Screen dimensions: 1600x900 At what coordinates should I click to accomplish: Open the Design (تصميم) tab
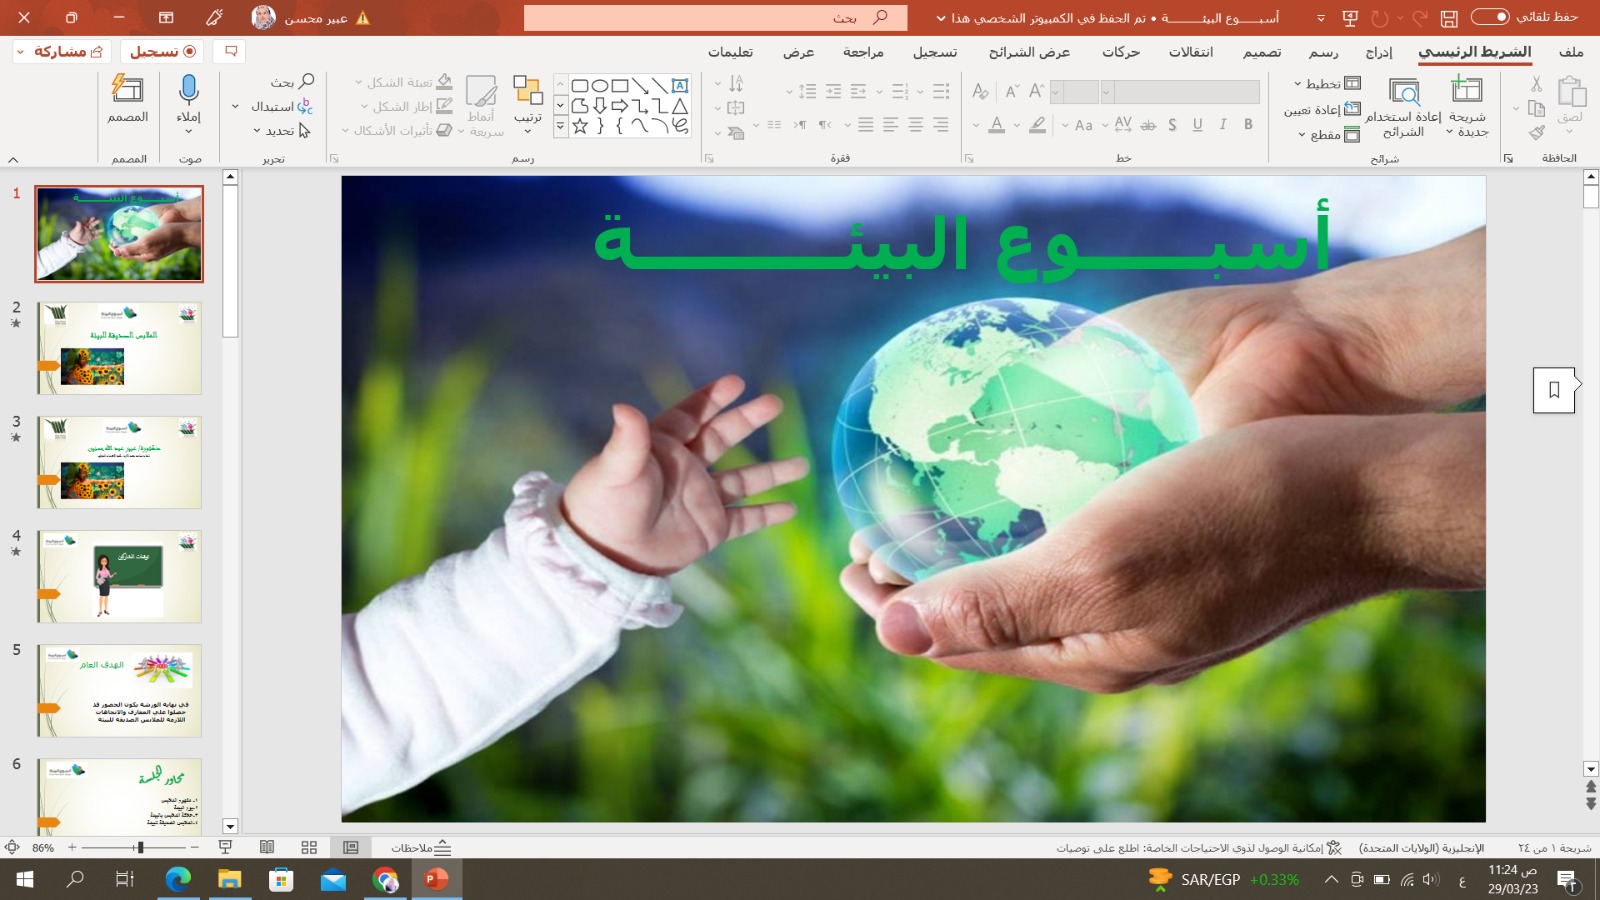pyautogui.click(x=1262, y=52)
